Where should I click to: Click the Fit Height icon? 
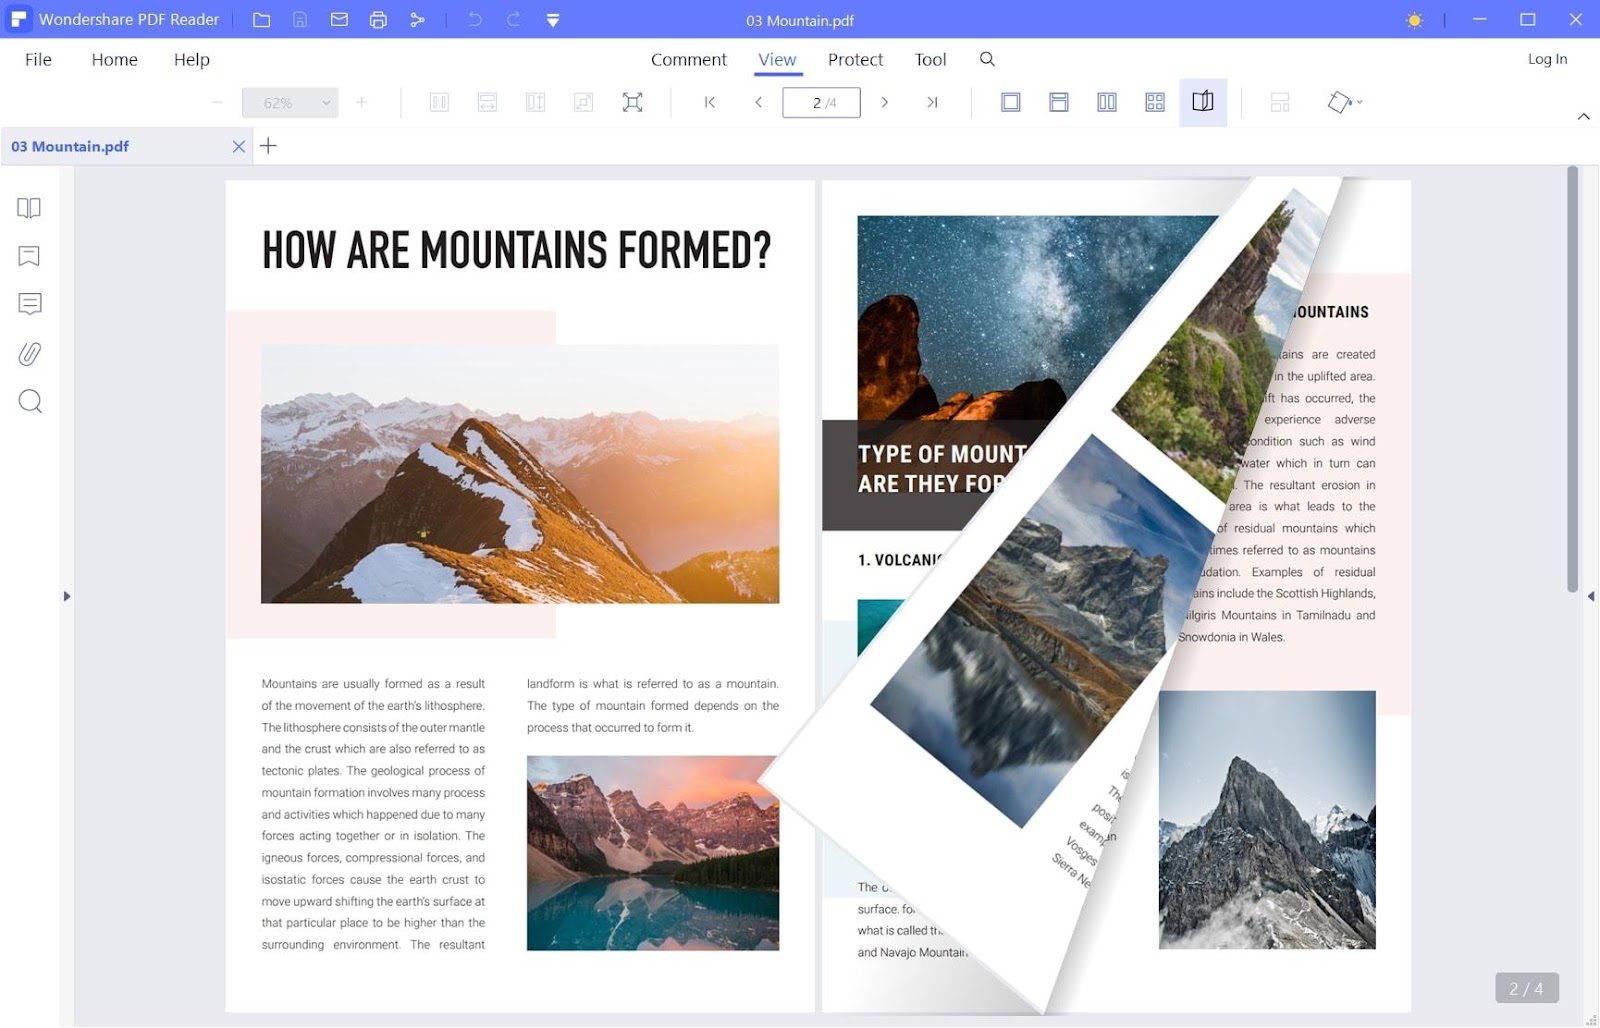click(535, 102)
